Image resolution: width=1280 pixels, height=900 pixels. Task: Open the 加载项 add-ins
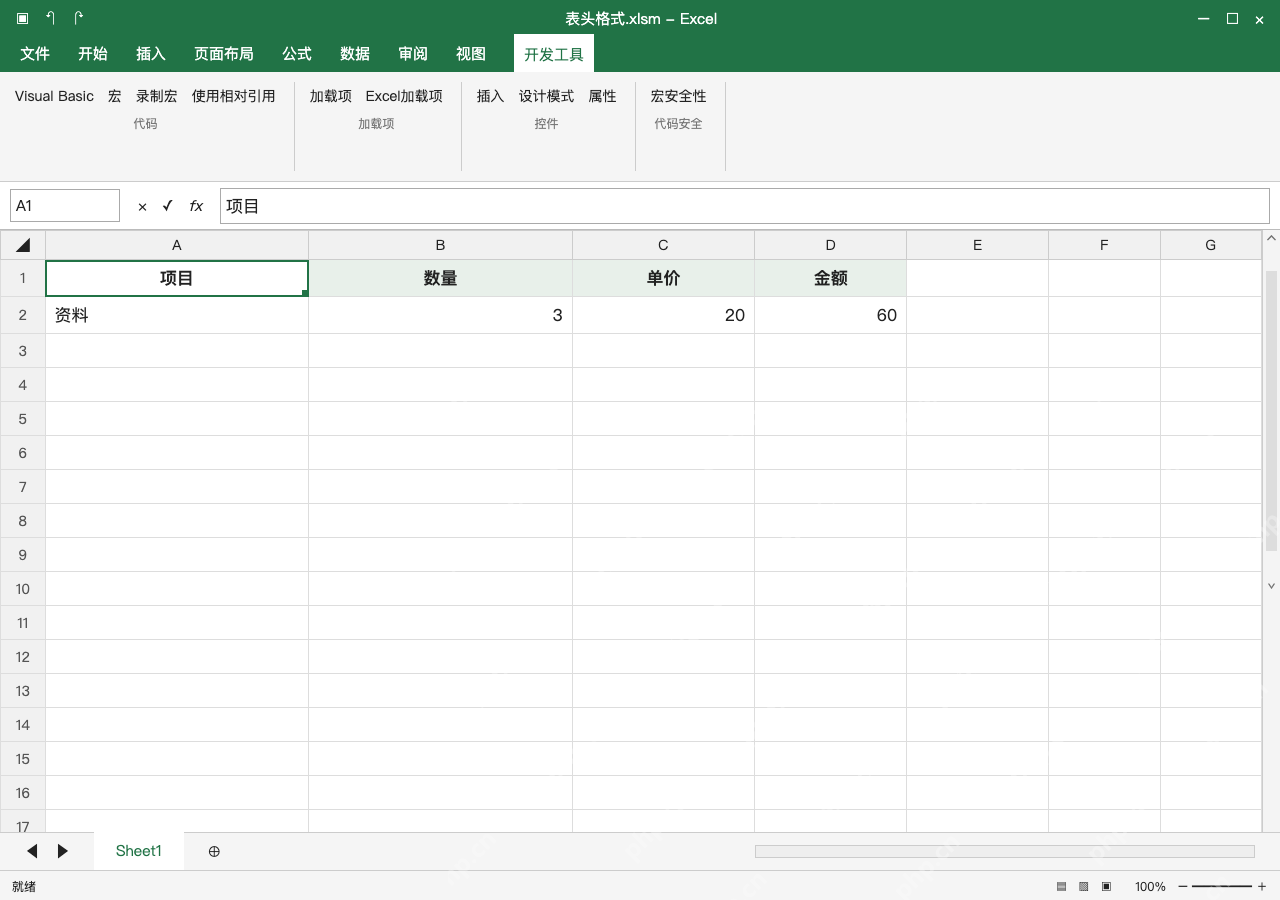tap(331, 96)
